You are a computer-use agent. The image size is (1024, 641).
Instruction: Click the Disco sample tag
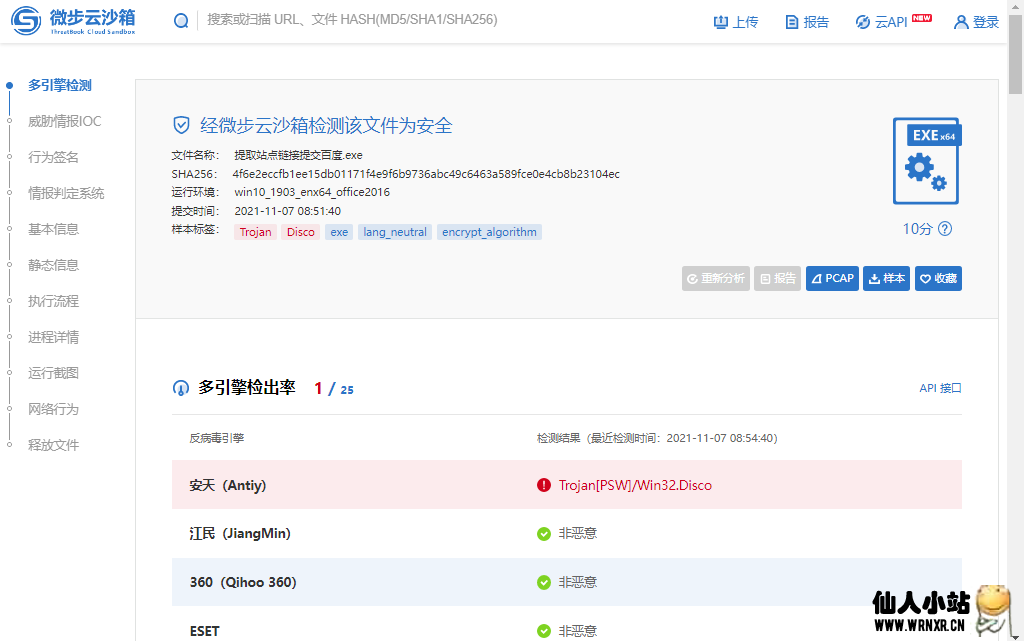tap(300, 232)
